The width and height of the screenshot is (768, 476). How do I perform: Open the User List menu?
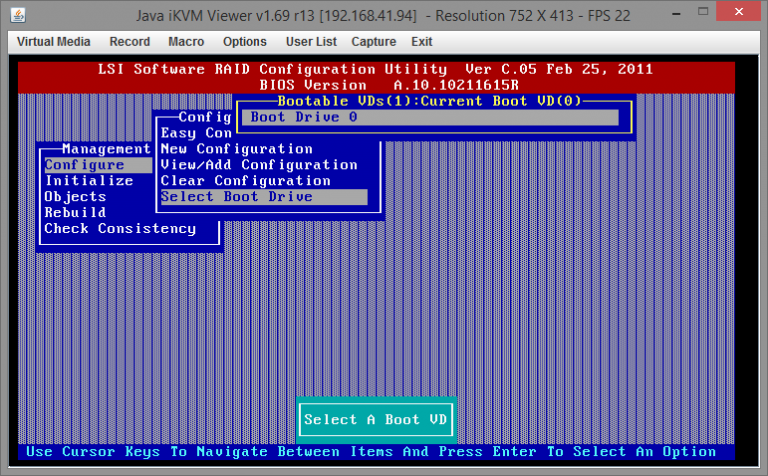[310, 42]
